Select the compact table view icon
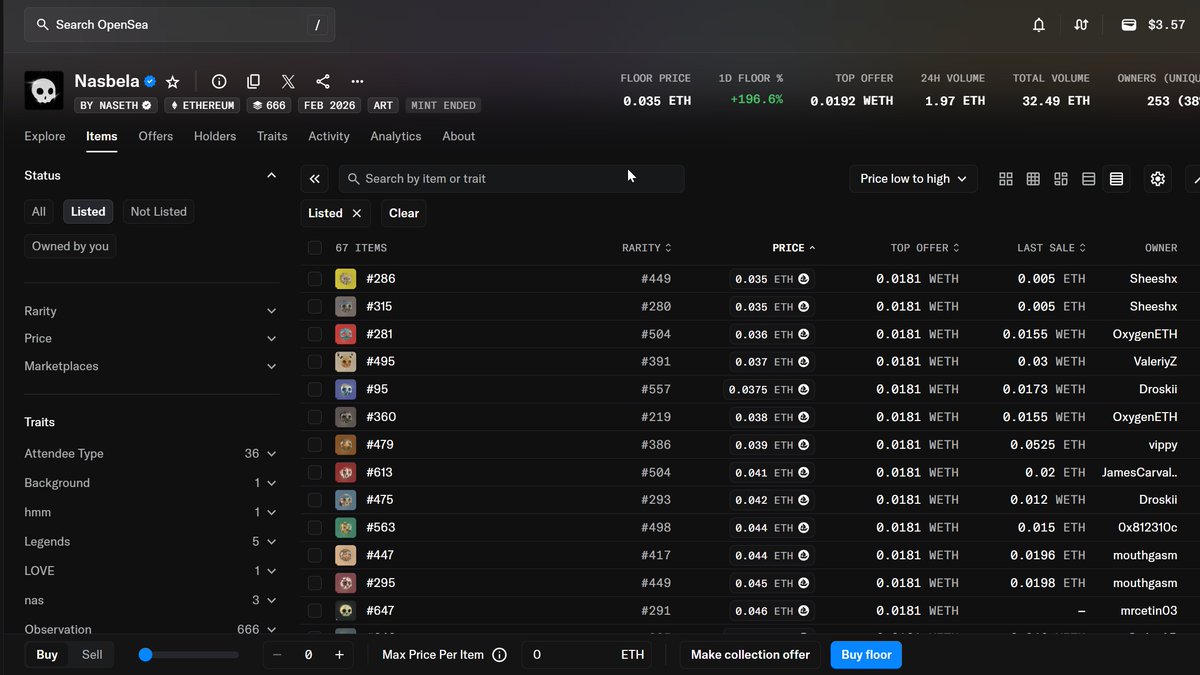1200x675 pixels. pos(1116,179)
